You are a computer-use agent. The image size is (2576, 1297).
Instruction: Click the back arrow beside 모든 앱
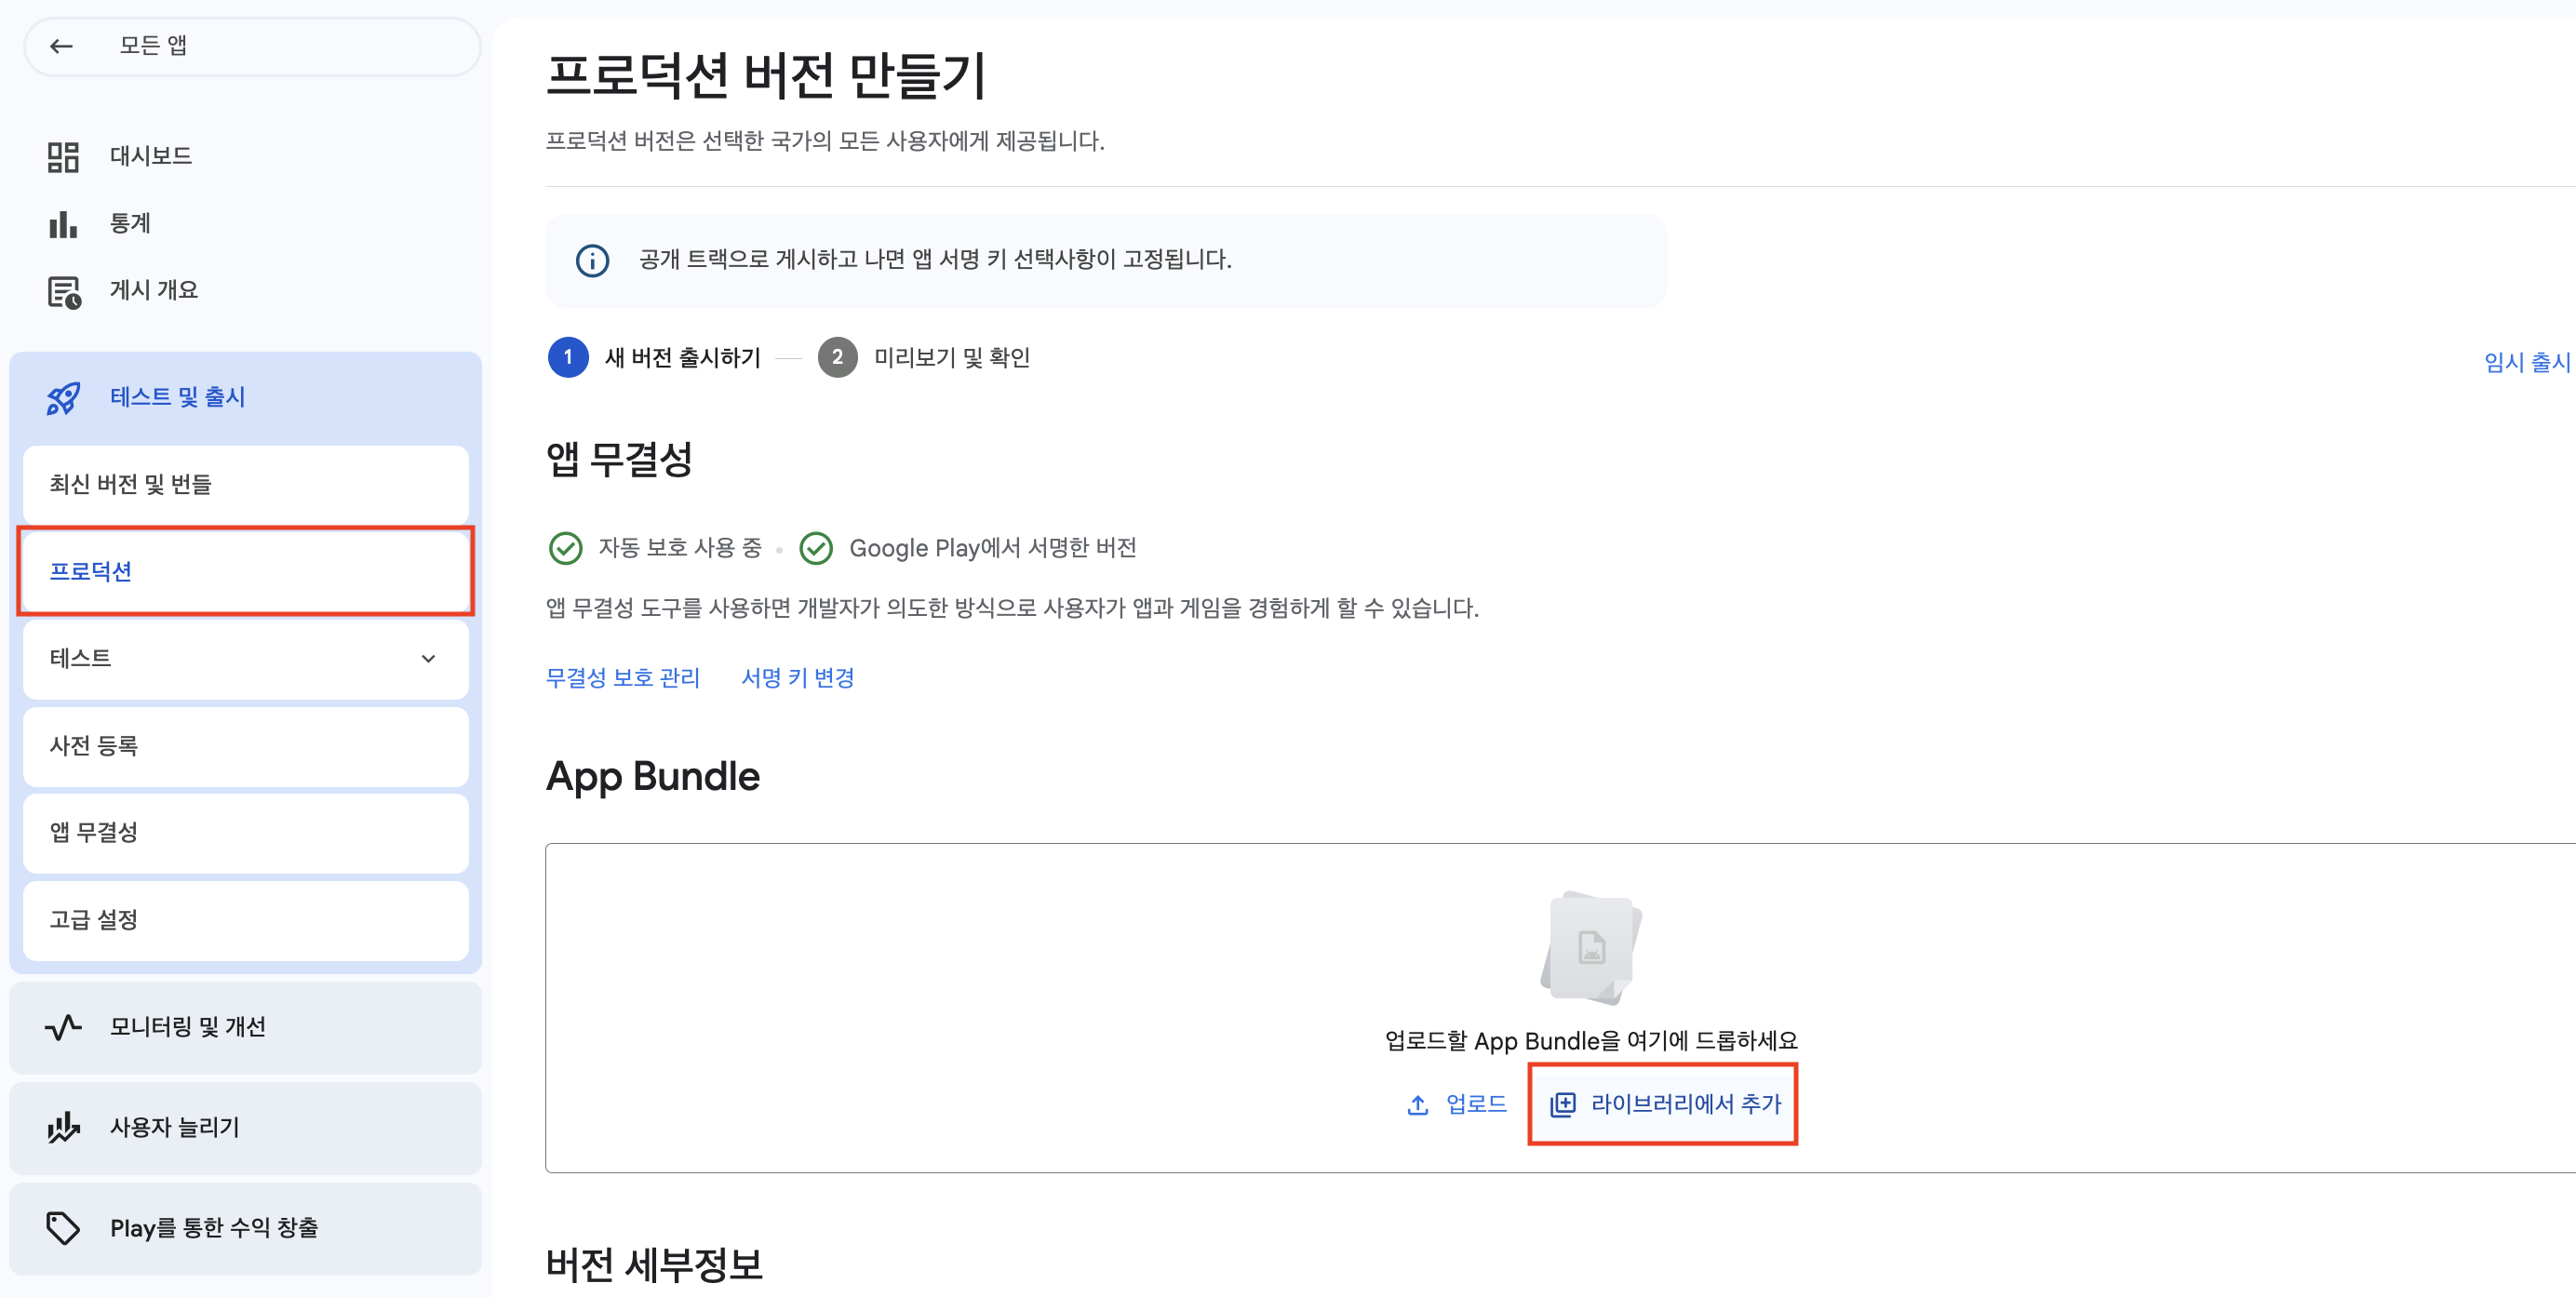(x=61, y=46)
